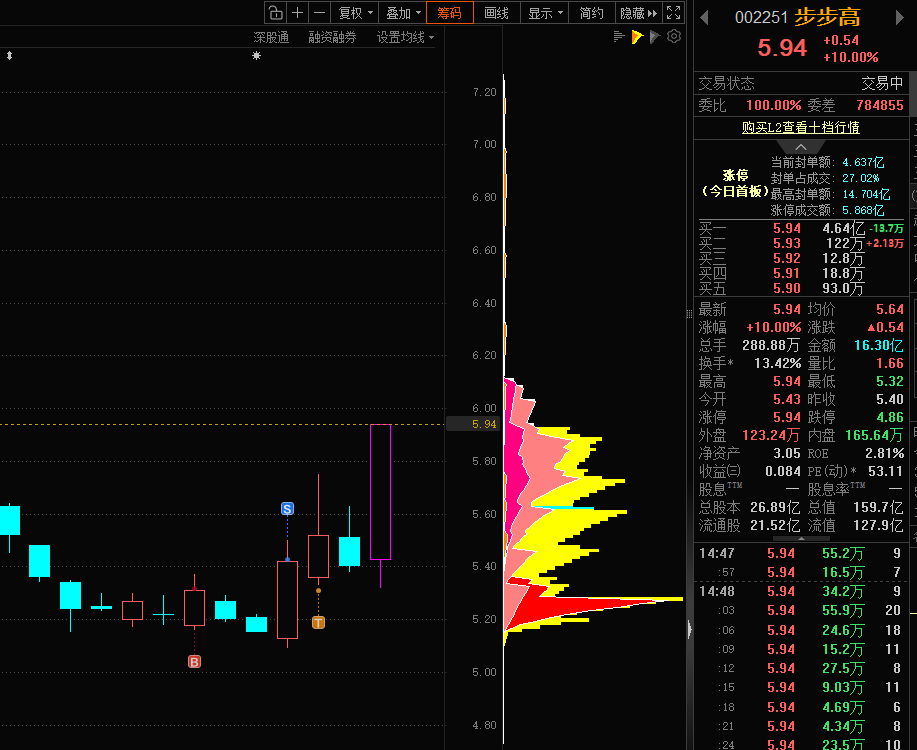Click the unlock padlock icon
This screenshot has height=750, width=917.
click(x=276, y=12)
